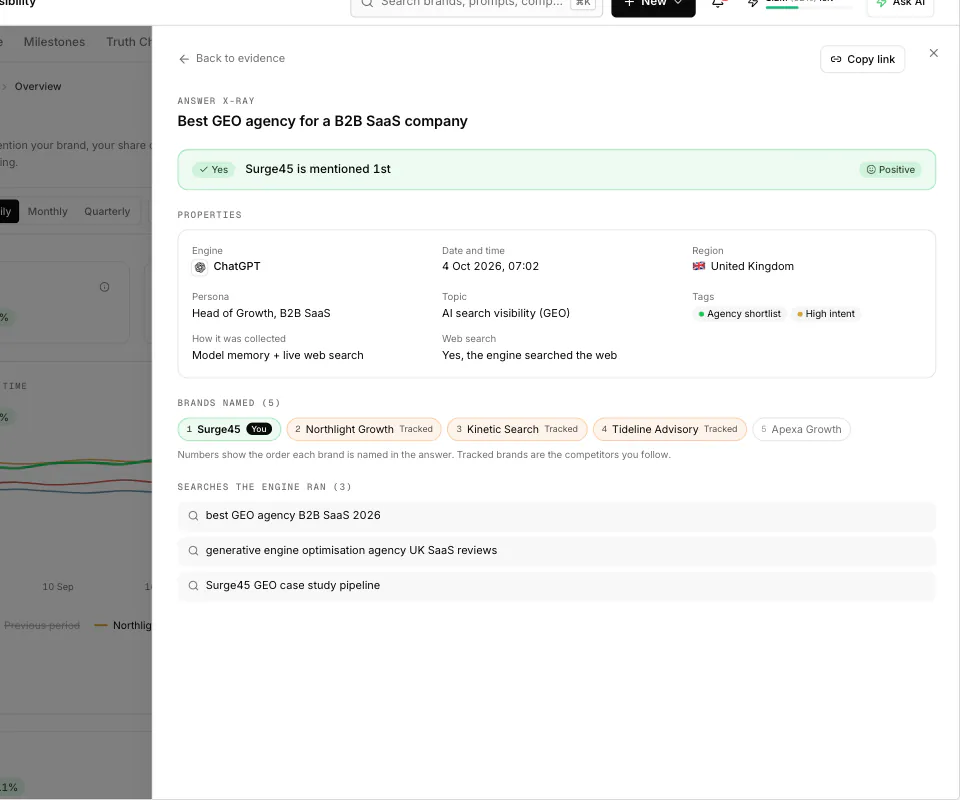Toggle the Northlight legend series
Viewport: 960px width, 800px height.
(123, 626)
